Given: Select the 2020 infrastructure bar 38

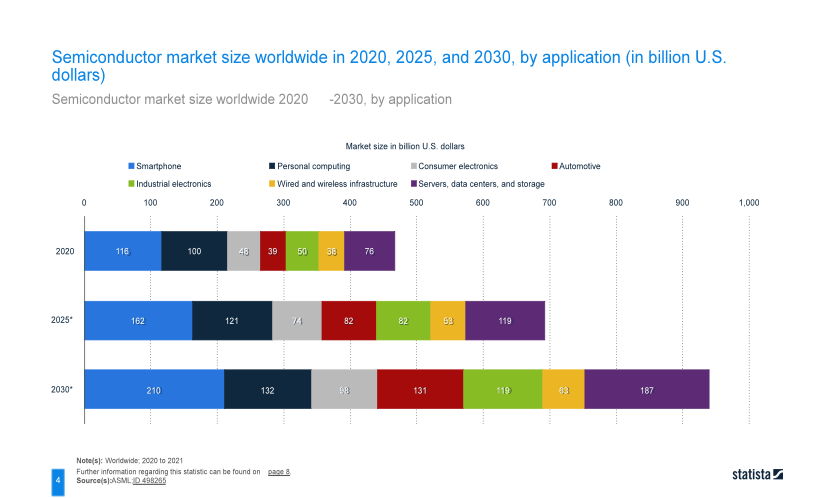Looking at the screenshot, I should (331, 251).
